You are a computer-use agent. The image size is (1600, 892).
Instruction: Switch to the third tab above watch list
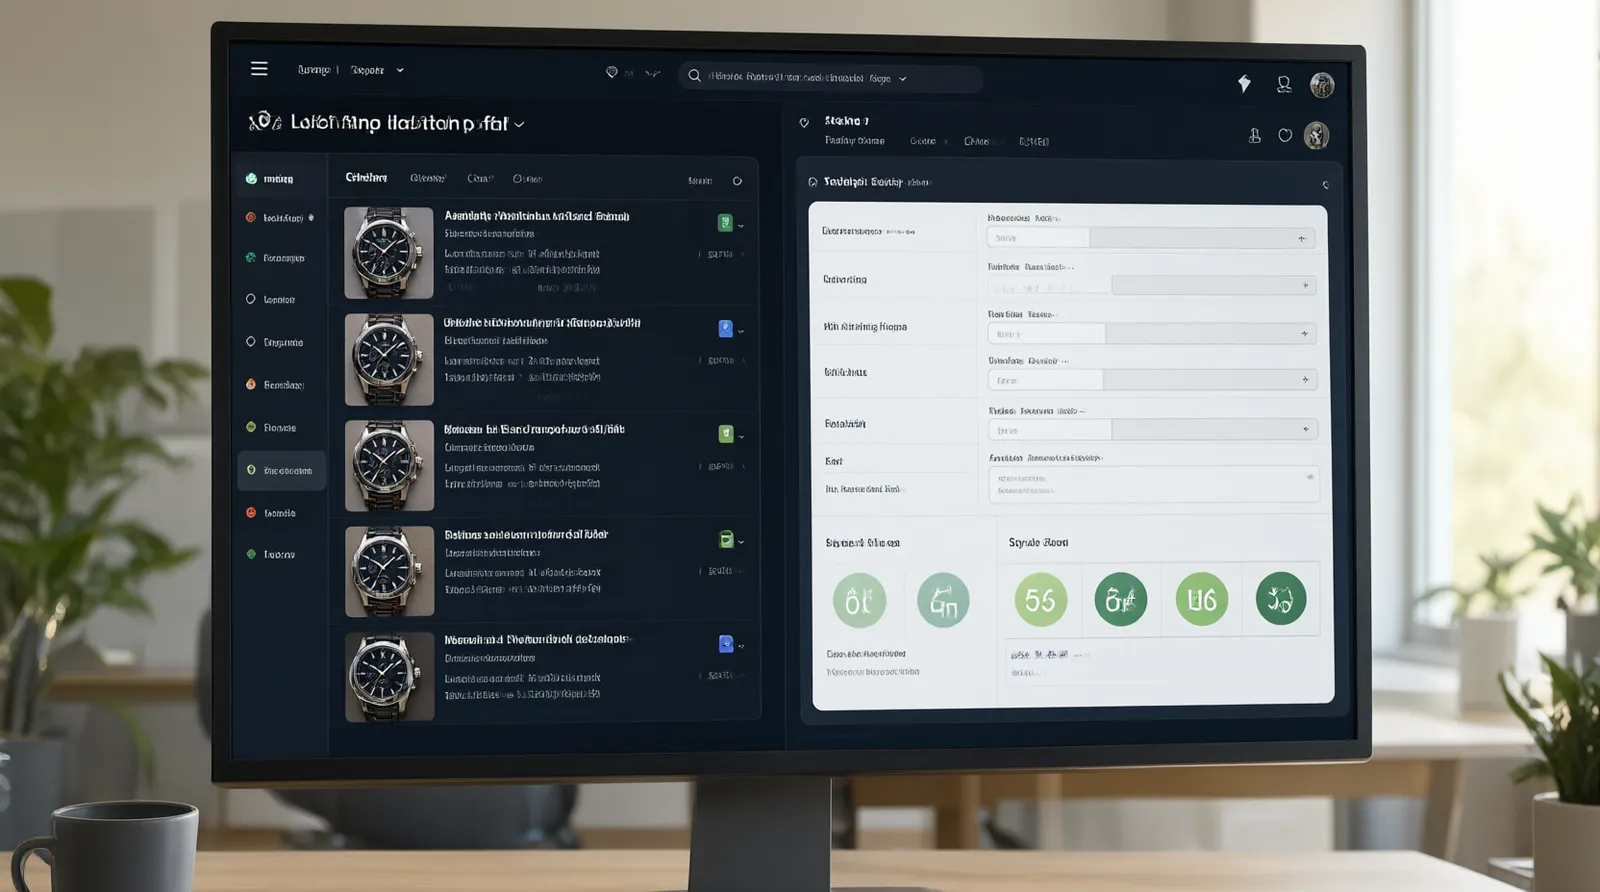(x=480, y=179)
